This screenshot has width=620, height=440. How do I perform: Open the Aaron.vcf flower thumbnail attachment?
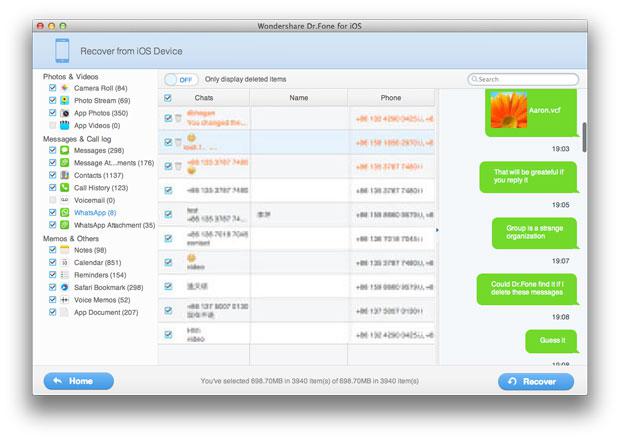tap(509, 110)
